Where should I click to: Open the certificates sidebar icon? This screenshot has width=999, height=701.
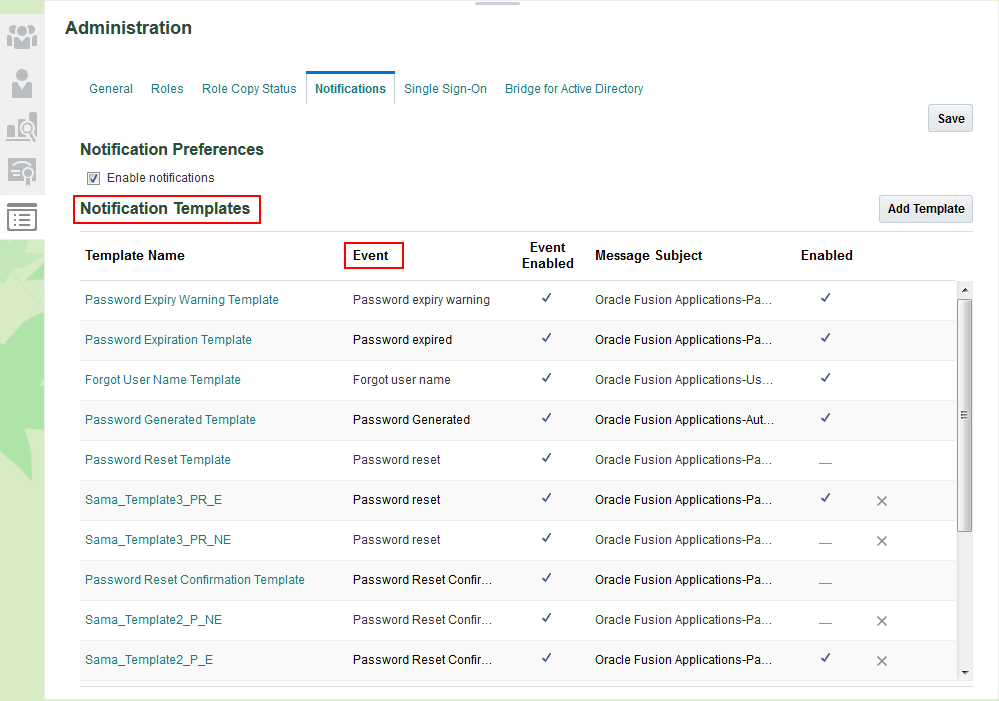click(22, 171)
